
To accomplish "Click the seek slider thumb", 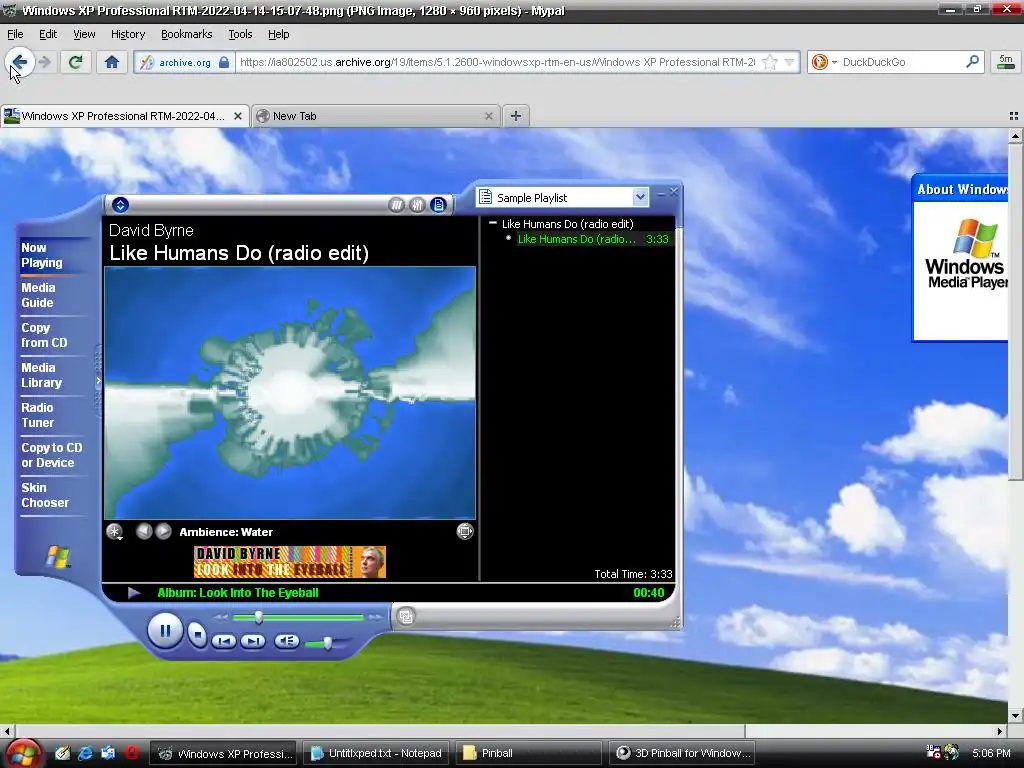I will [259, 617].
